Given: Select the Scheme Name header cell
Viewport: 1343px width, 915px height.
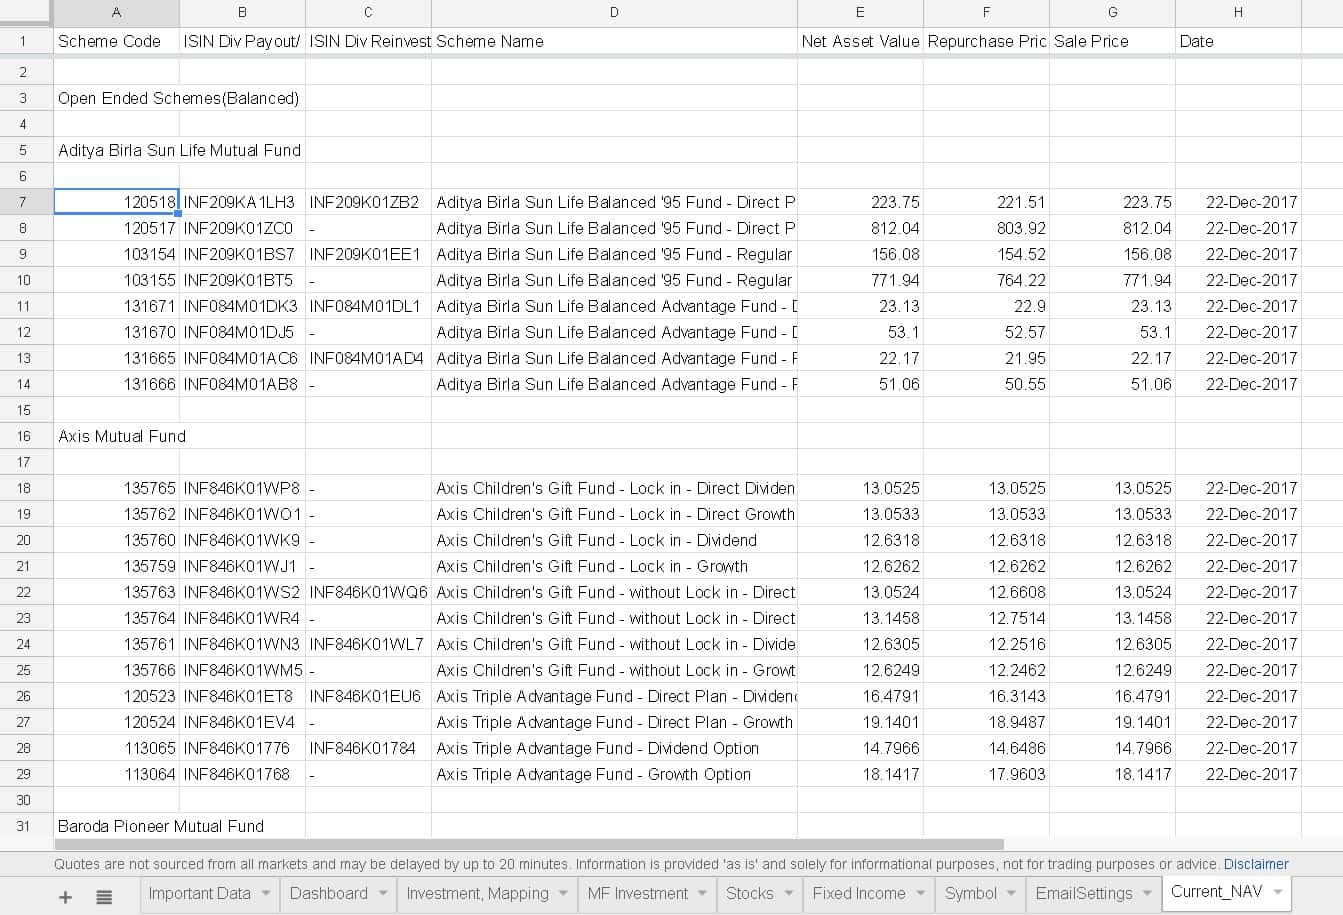Looking at the screenshot, I should click(x=614, y=42).
